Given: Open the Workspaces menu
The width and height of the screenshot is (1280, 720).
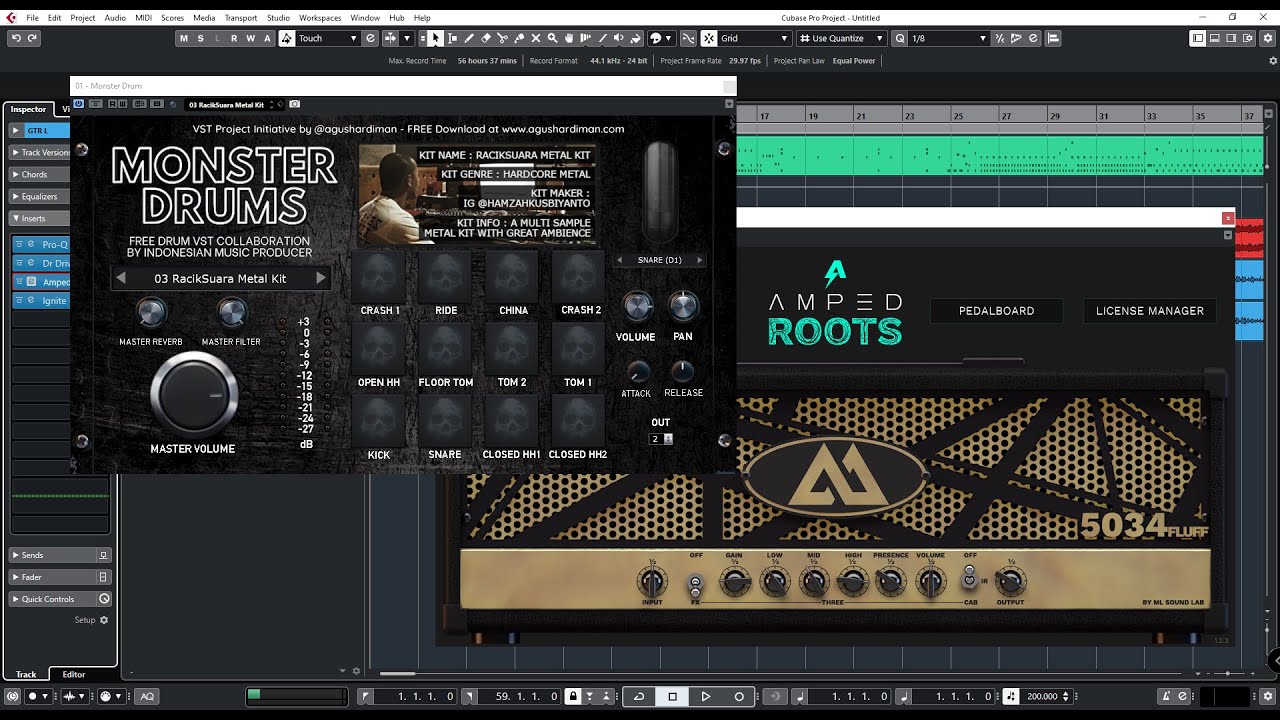Looking at the screenshot, I should [320, 18].
